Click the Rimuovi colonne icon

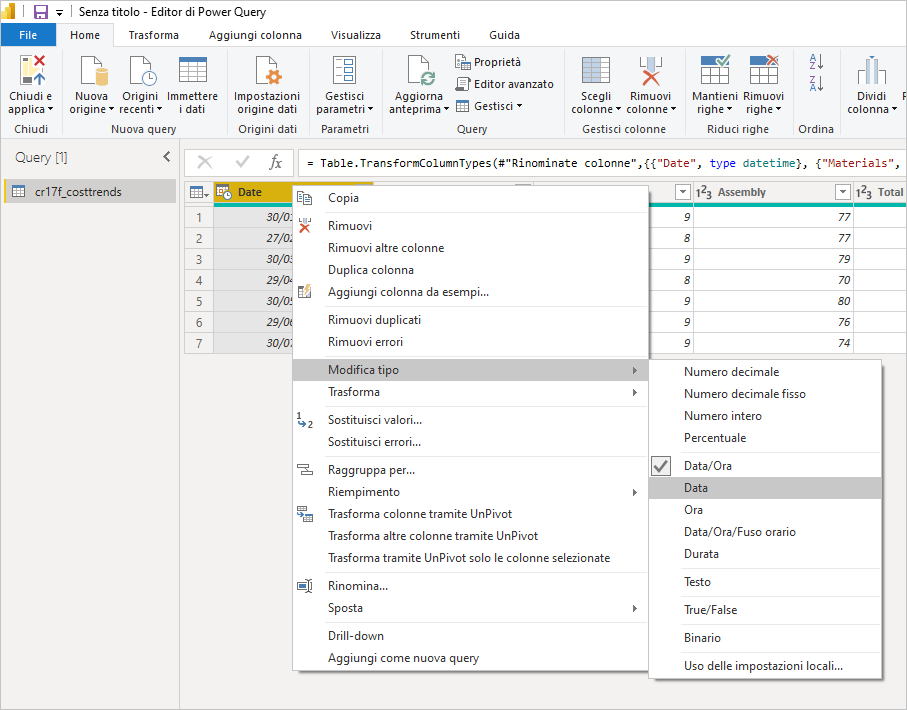[x=651, y=70]
